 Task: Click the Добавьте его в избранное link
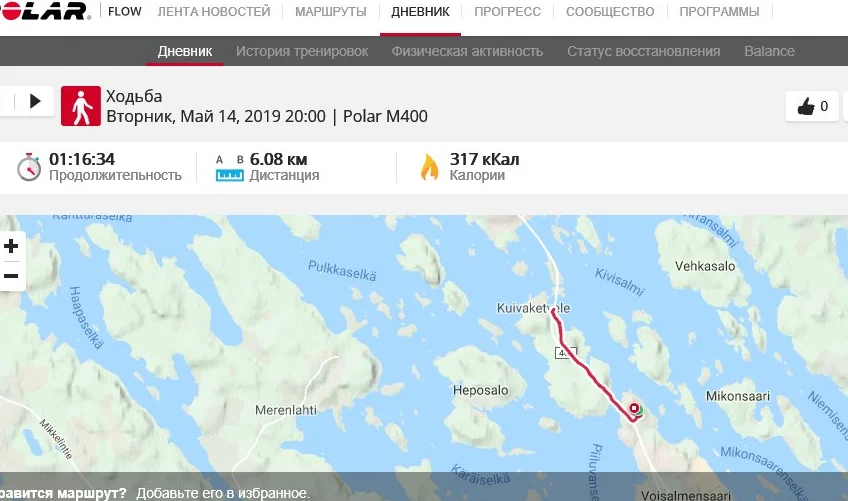pos(223,493)
